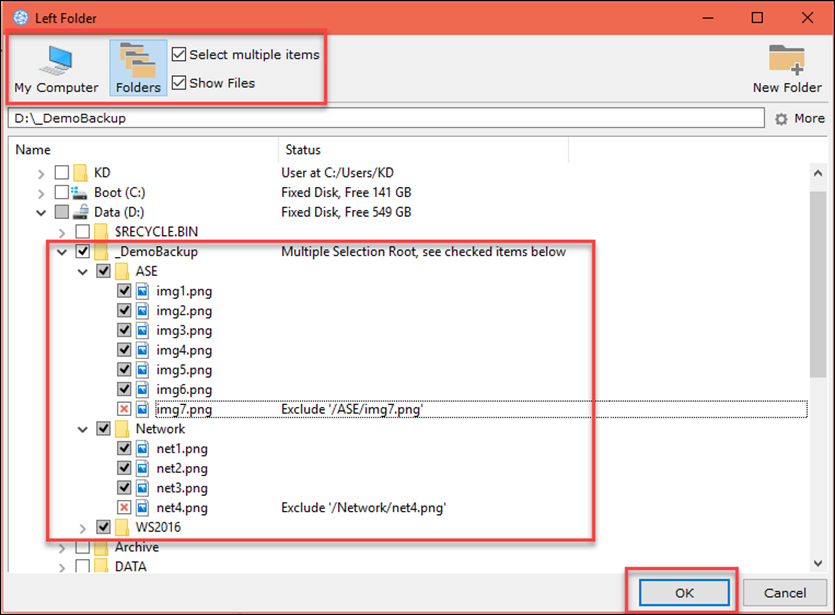Collapse the Network folder node
Screen dimensions: 835x615
(x=83, y=430)
